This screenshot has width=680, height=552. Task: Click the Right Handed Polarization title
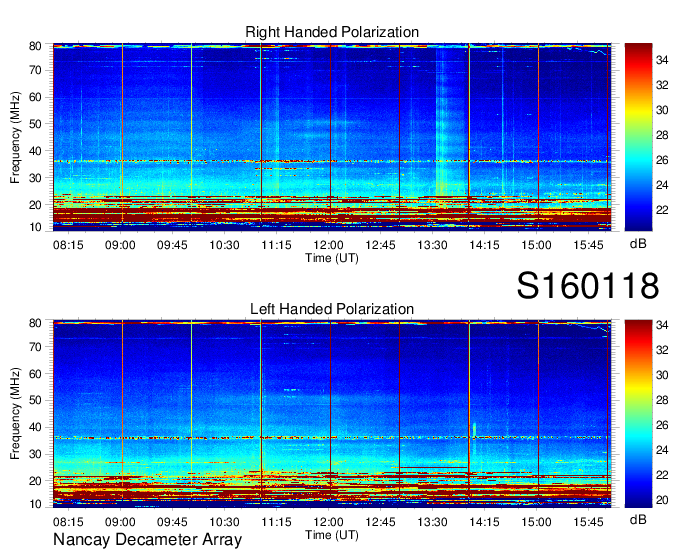(332, 32)
